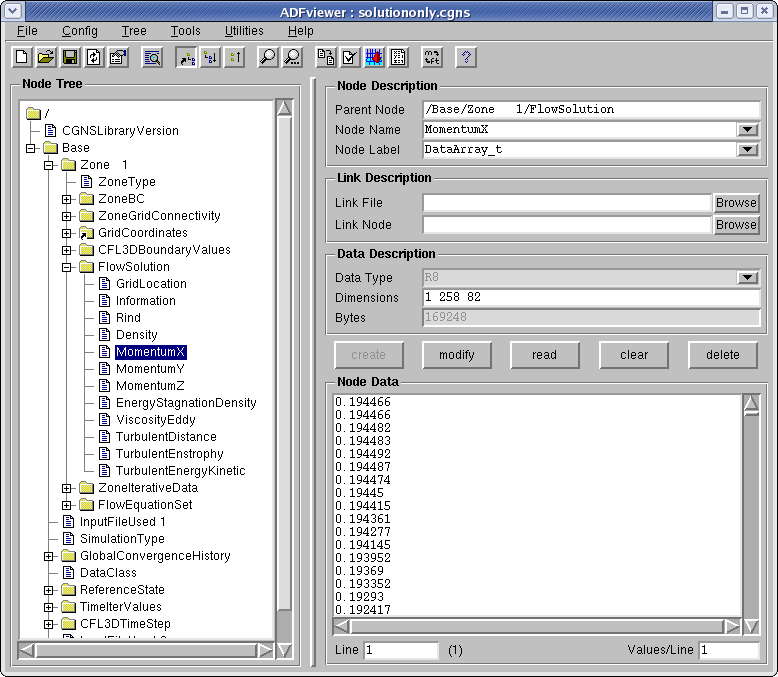Image resolution: width=778 pixels, height=677 pixels.
Task: Click the window menu button in title bar
Action: (x=13, y=10)
